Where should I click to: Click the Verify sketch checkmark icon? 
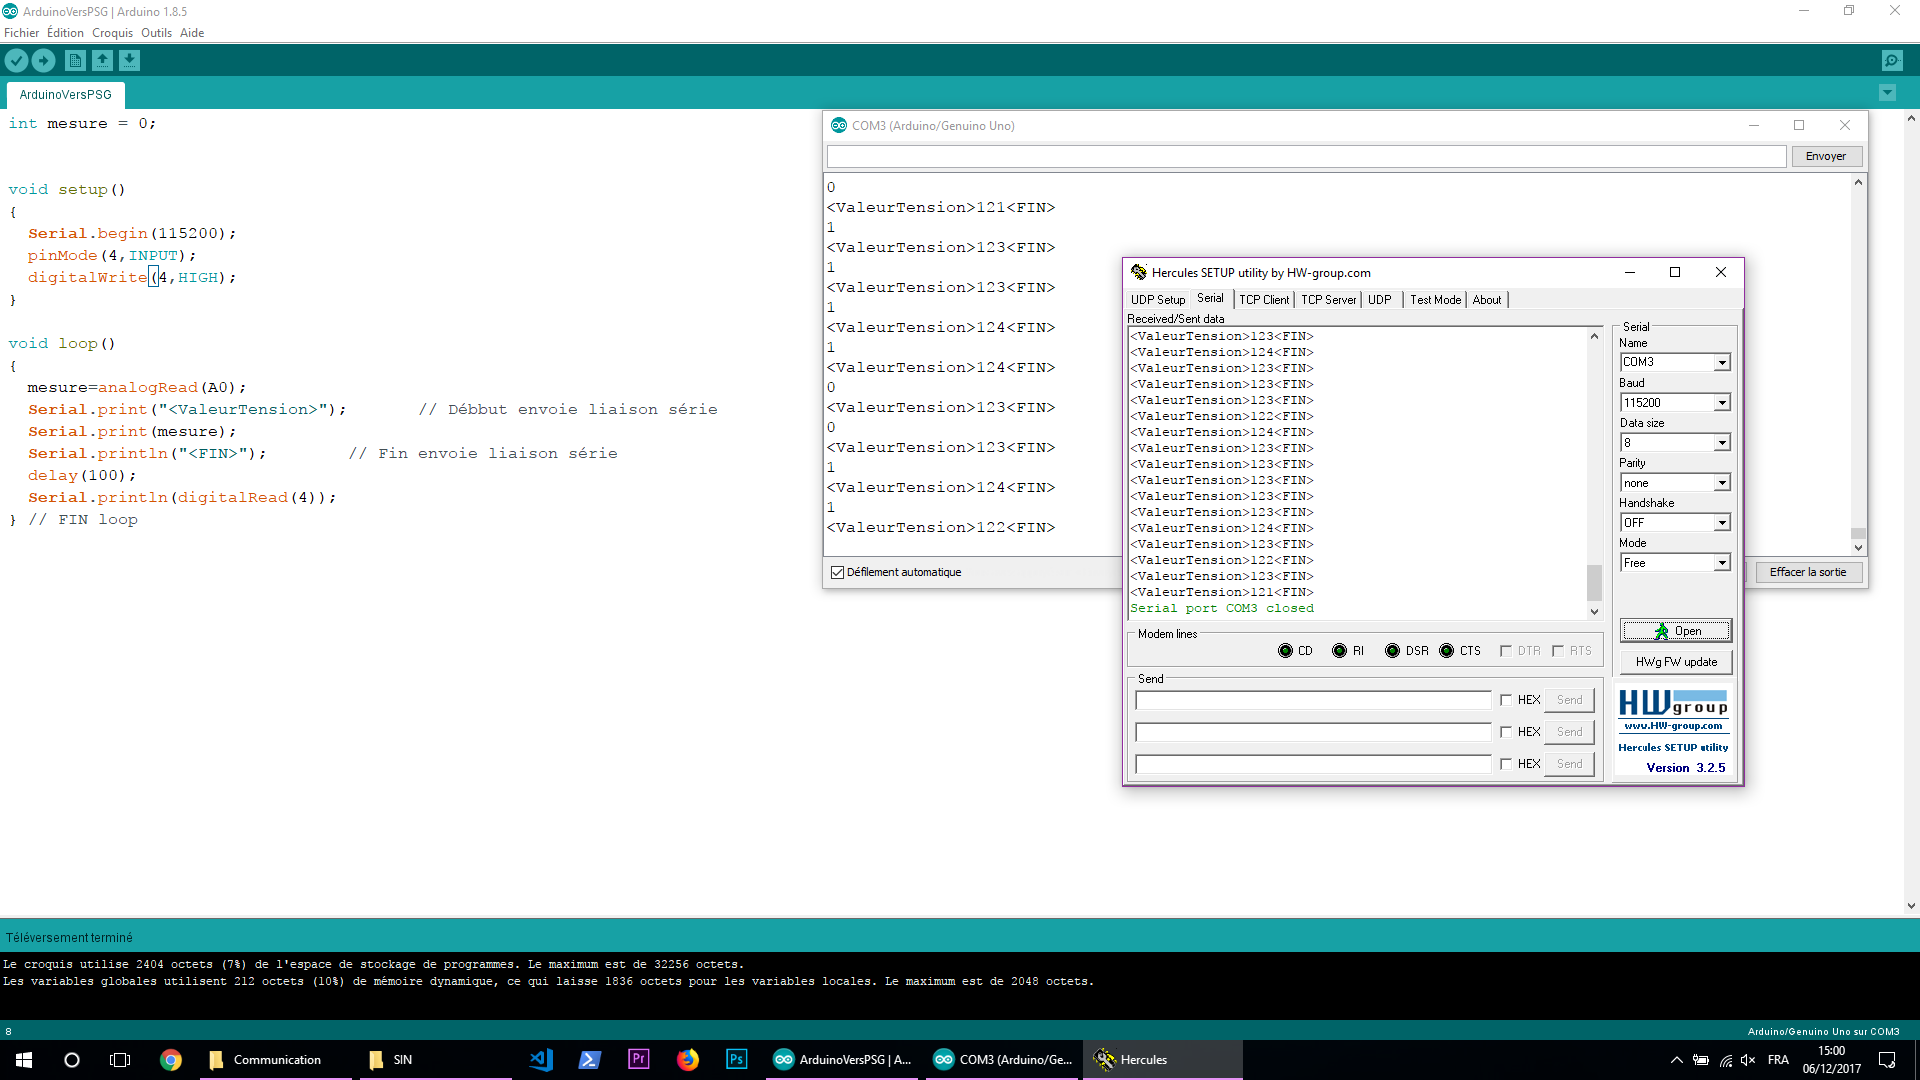[16, 61]
